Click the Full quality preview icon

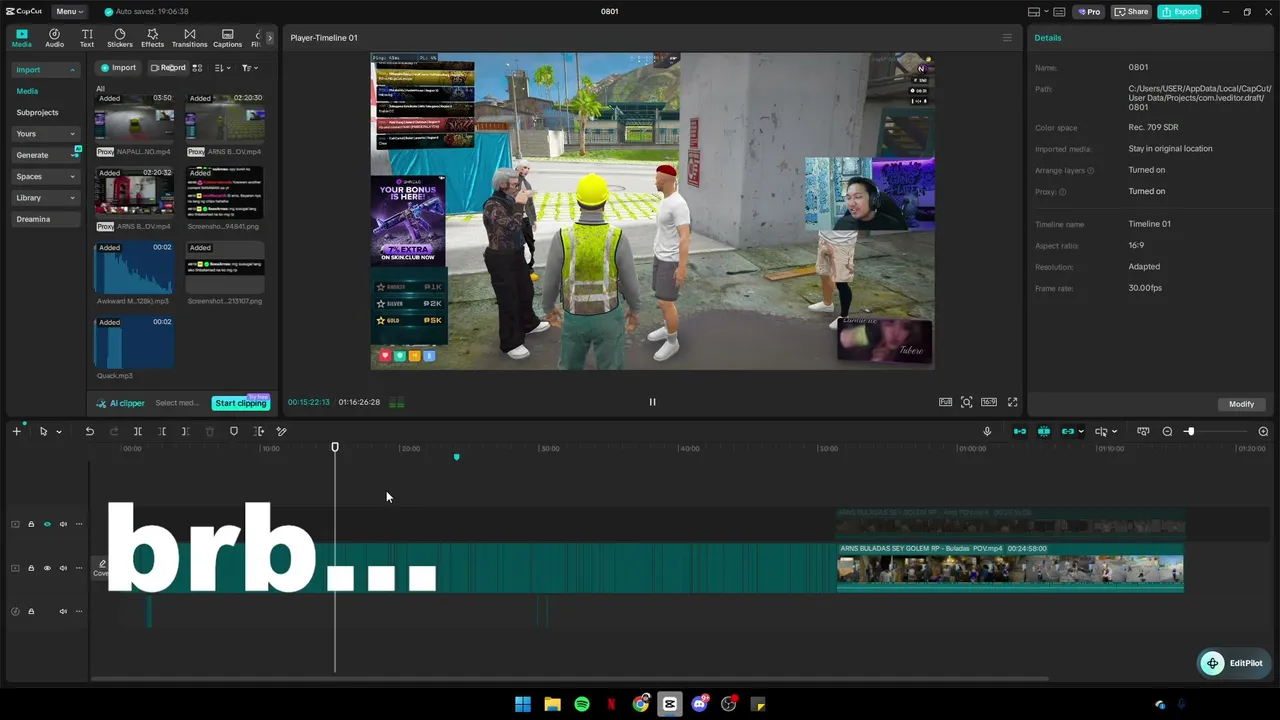[x=945, y=402]
